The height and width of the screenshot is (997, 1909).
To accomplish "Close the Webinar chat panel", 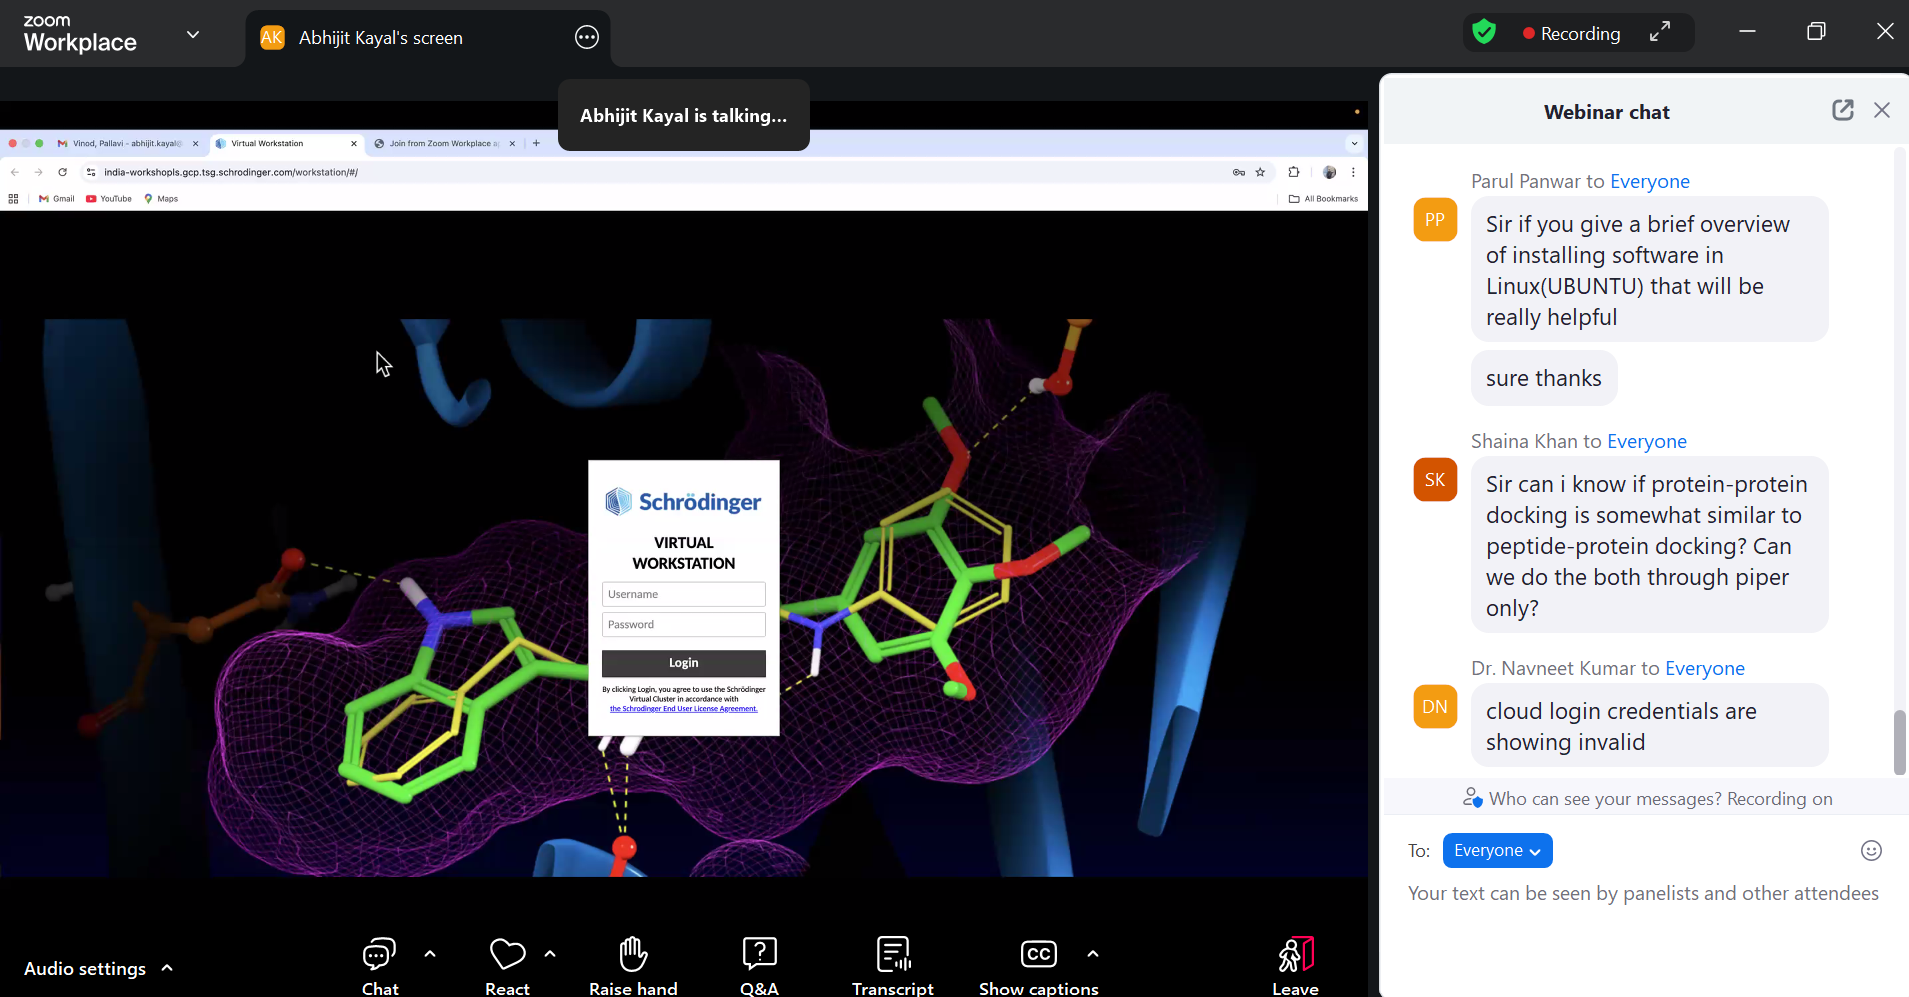I will (x=1882, y=110).
